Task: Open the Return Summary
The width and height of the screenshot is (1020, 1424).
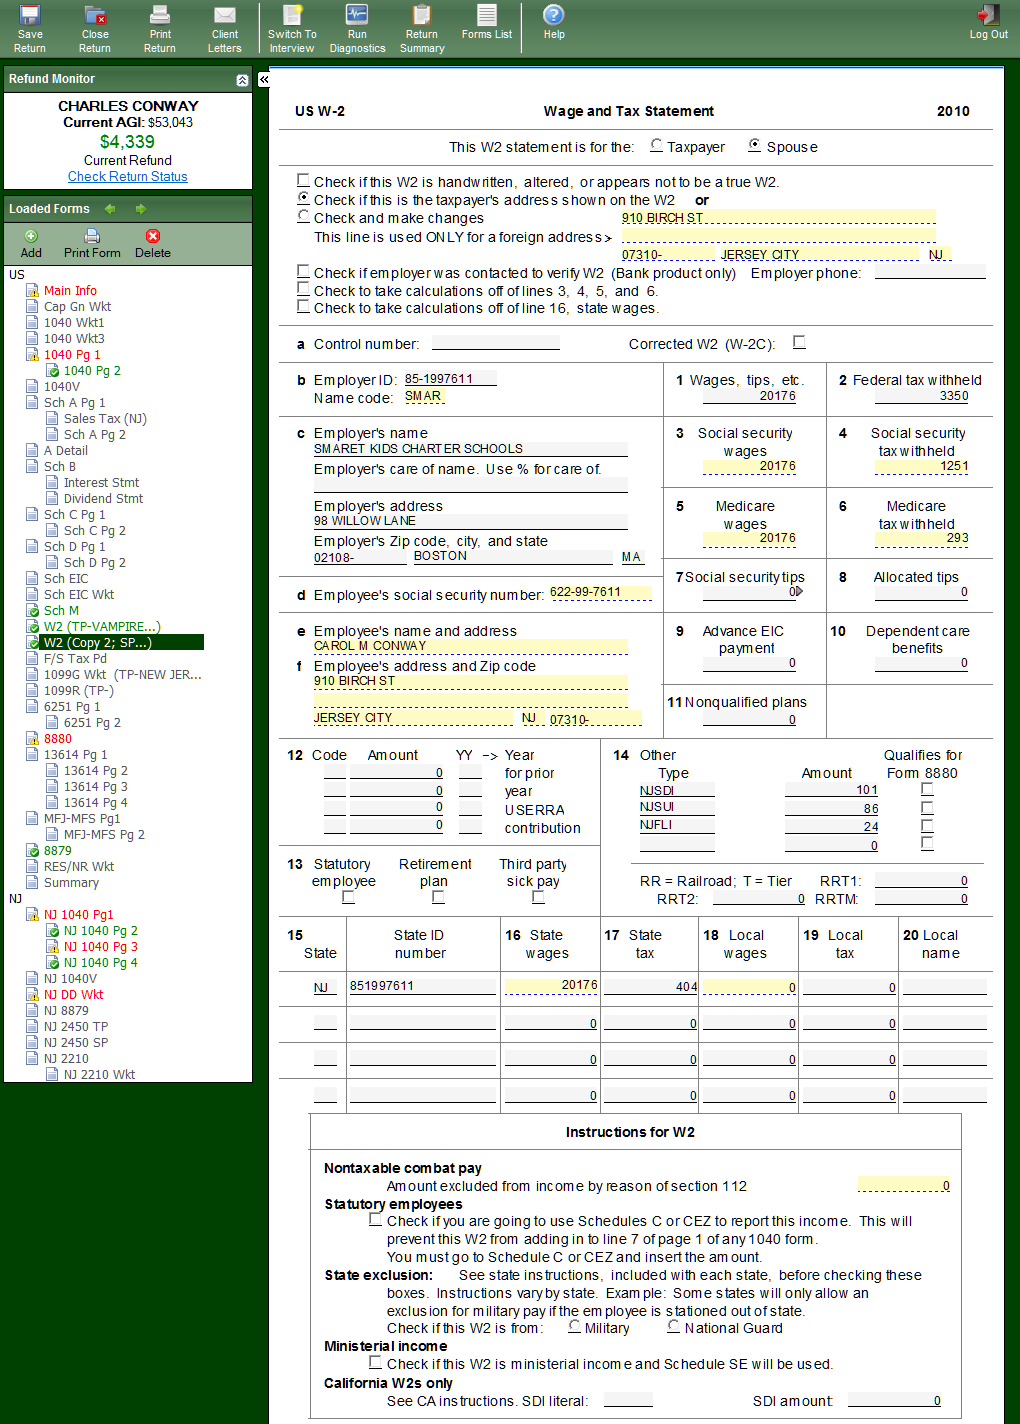Action: (422, 28)
